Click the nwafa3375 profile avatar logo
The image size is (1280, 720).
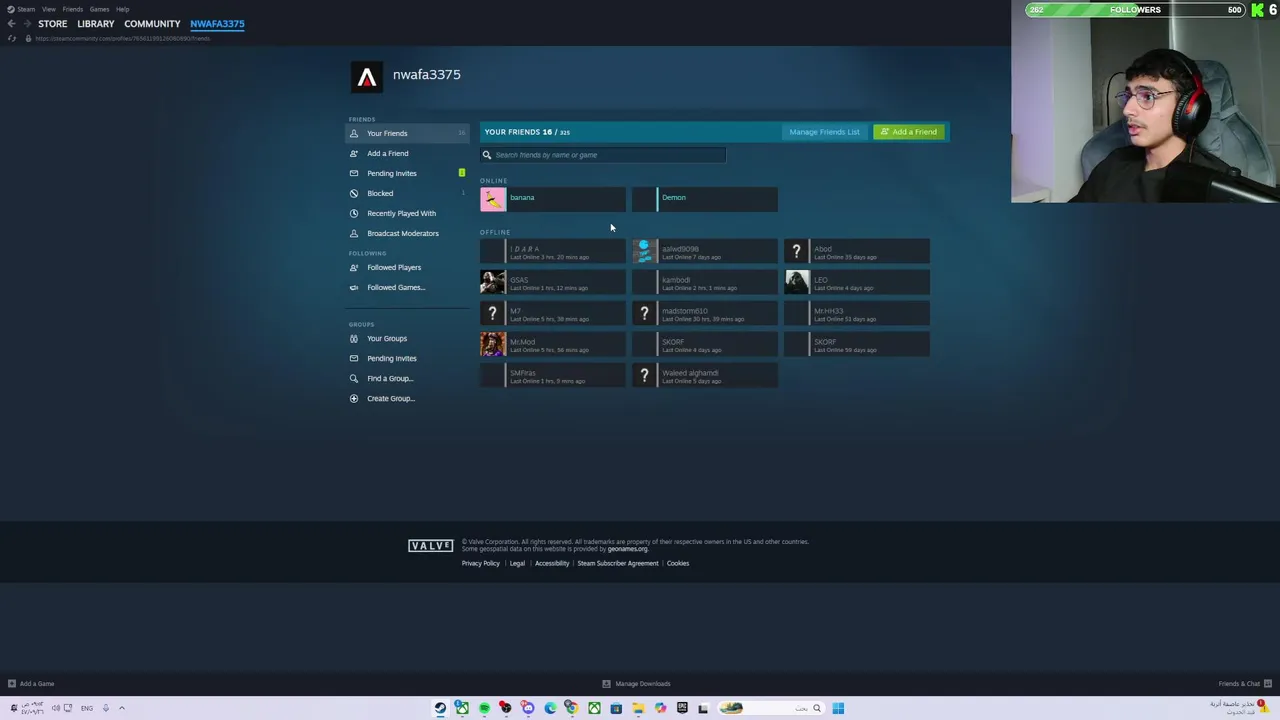pos(367,77)
